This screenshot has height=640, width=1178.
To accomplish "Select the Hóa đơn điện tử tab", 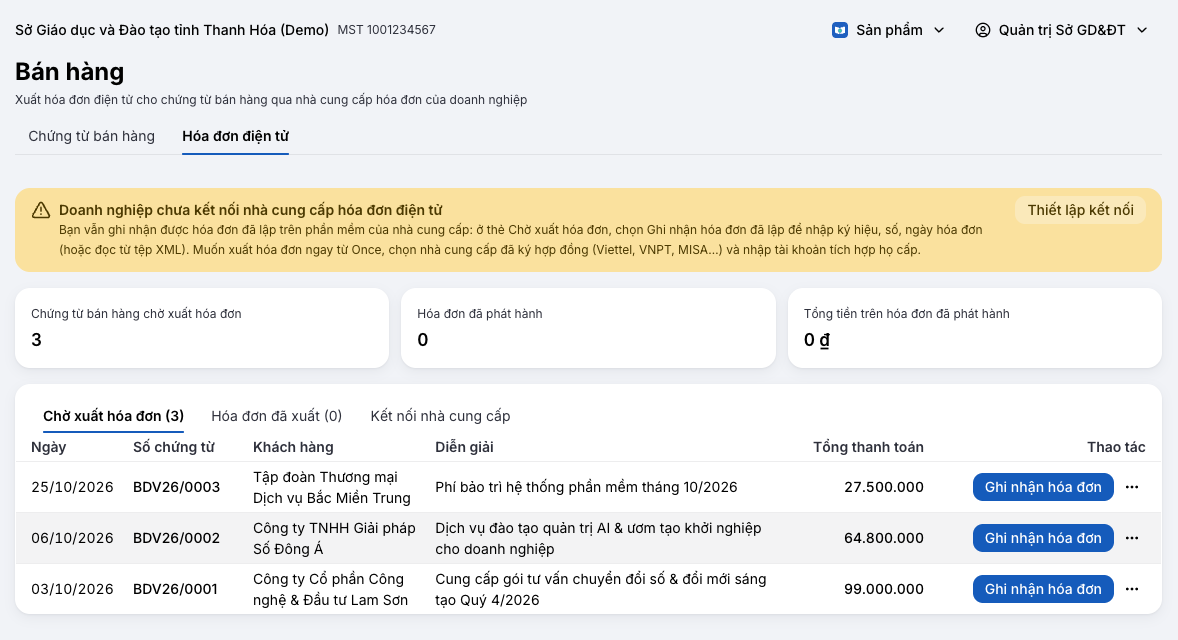I will tap(235, 136).
